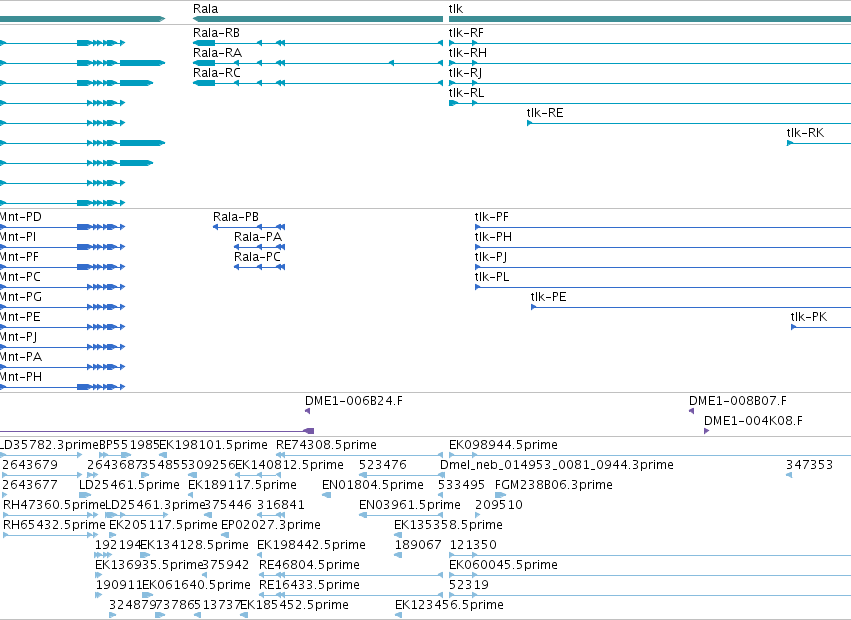
Task: Open the Rala-PC polypeptide feature label
Action: 257,257
